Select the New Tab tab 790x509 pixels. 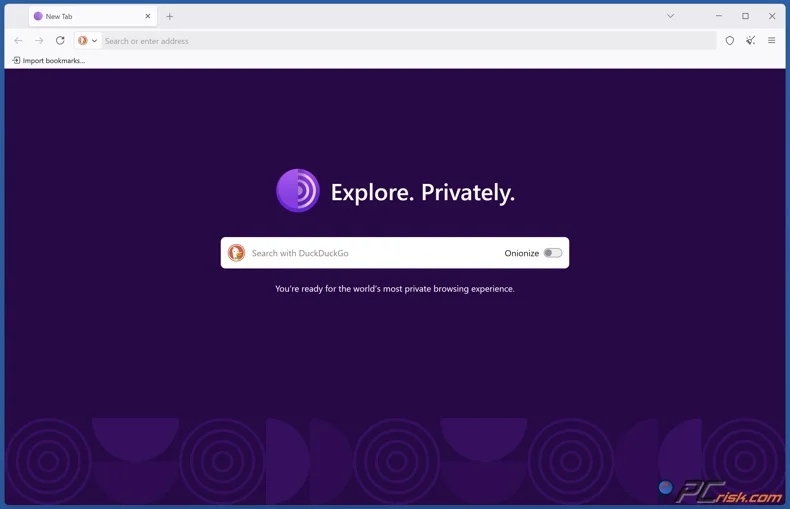(85, 16)
